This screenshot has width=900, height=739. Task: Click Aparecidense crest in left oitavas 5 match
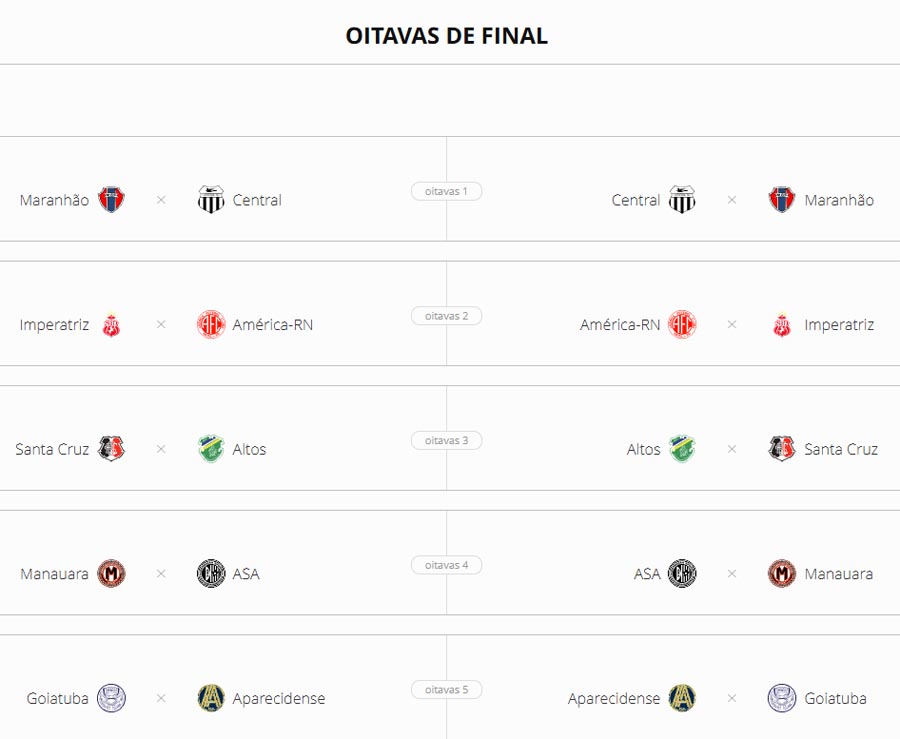click(x=211, y=698)
